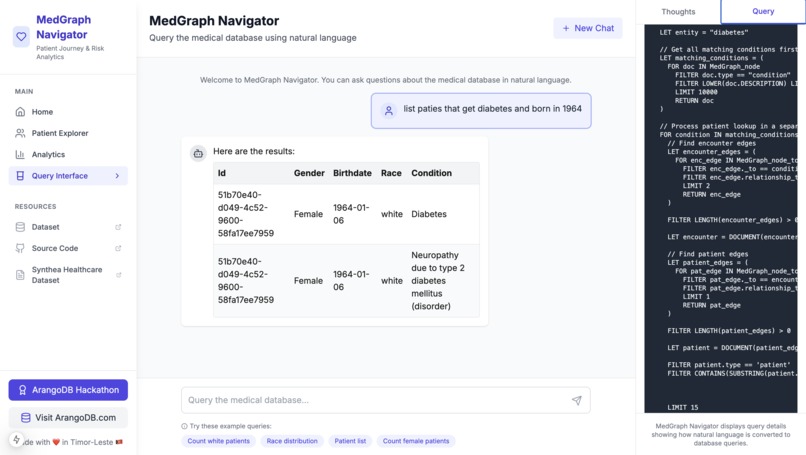The image size is (806, 455).
Task: Go to the Analytics page
Action: click(68, 154)
